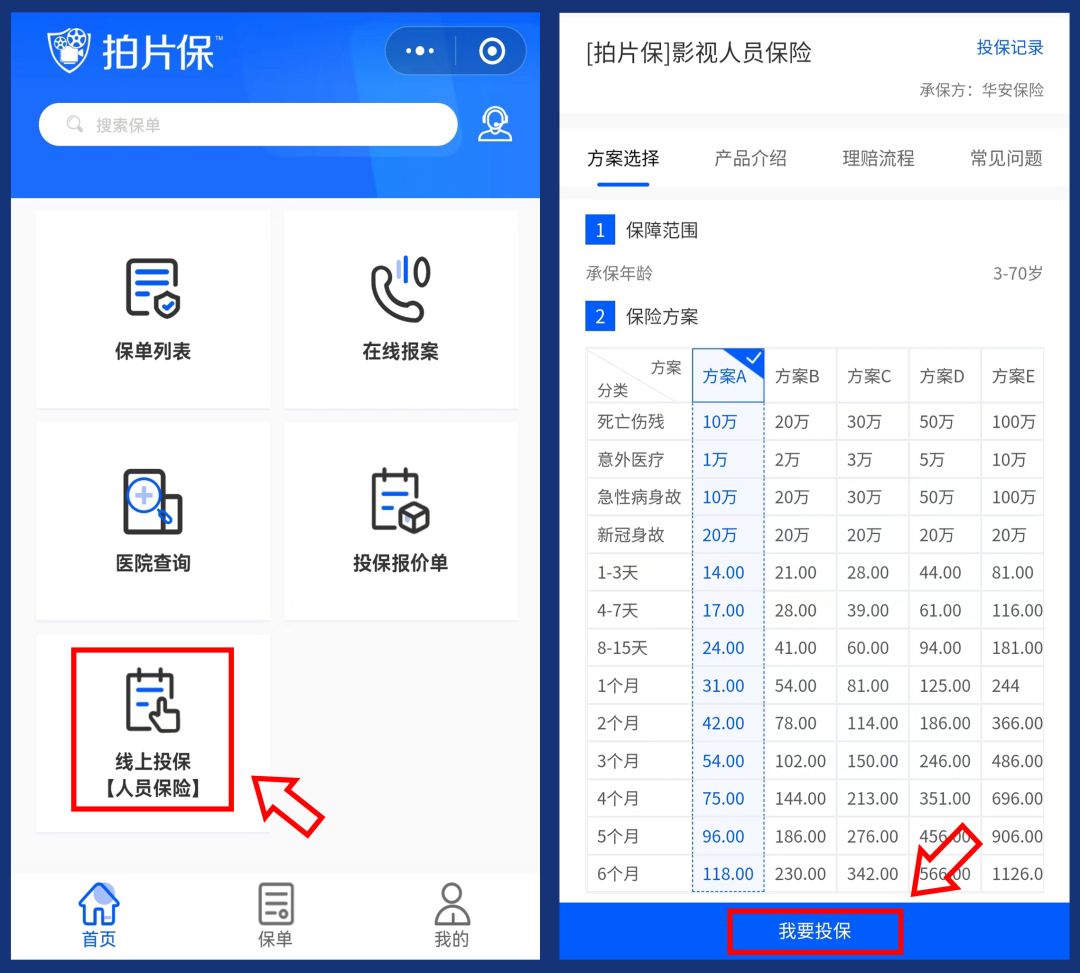Screen dimensions: 1080x973
Task: Click the 125.00 price in 方案D
Action: pyautogui.click(x=944, y=685)
